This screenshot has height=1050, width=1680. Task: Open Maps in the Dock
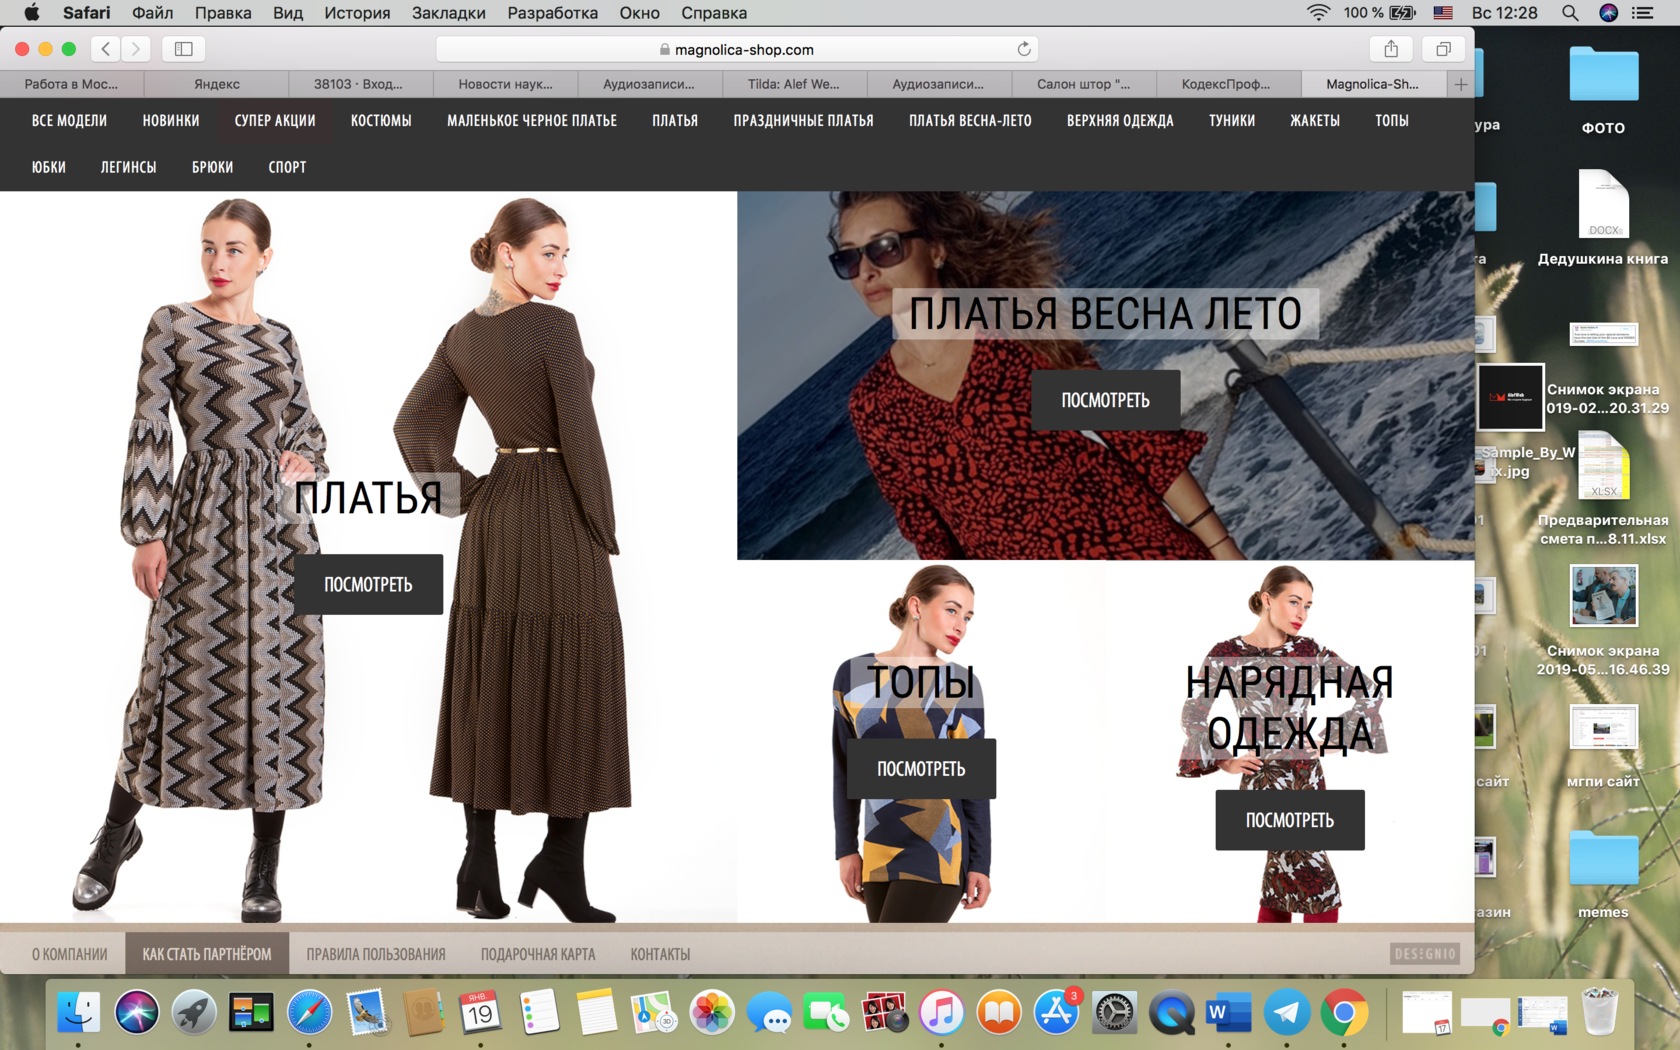click(x=654, y=1013)
